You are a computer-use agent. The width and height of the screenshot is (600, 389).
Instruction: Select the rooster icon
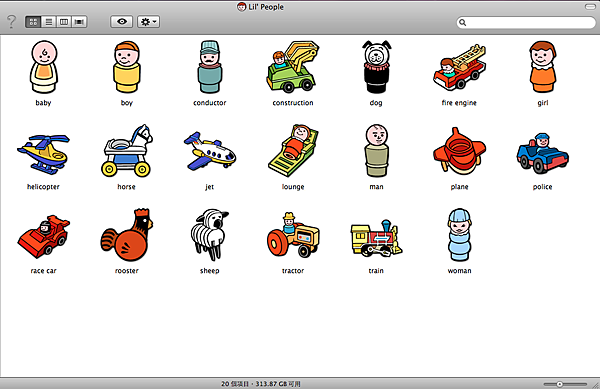coord(127,235)
